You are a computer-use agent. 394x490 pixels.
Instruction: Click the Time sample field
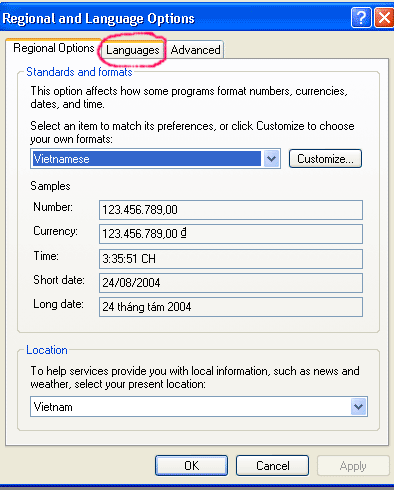[231, 259]
